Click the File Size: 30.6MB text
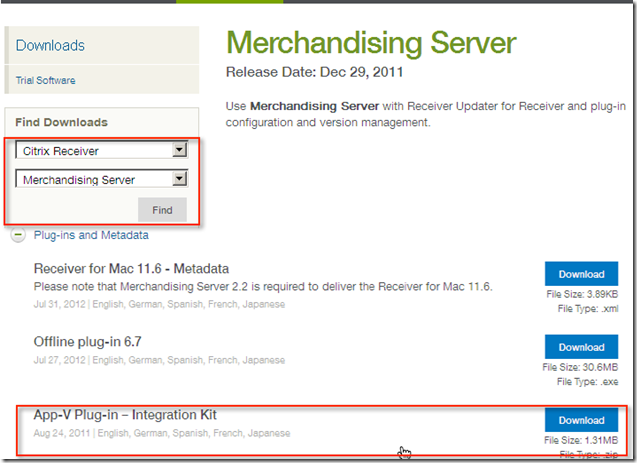This screenshot has height=463, width=637. 580,367
